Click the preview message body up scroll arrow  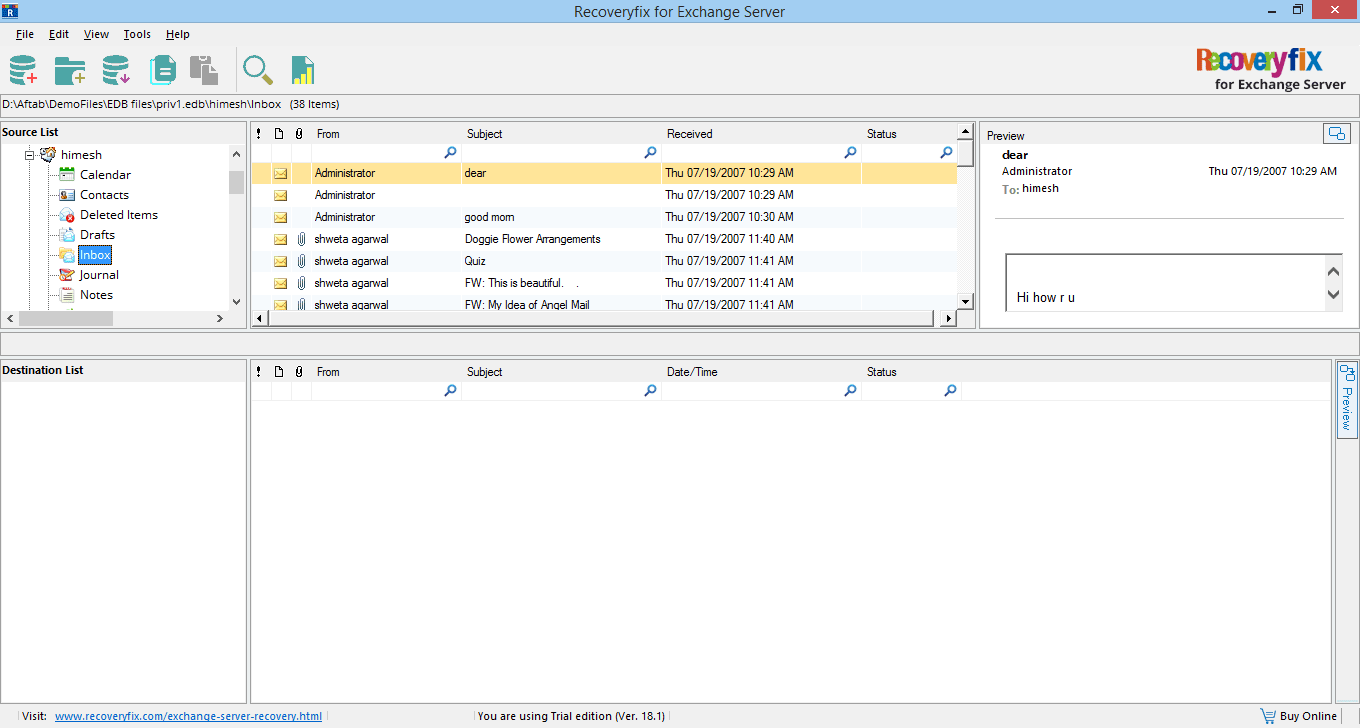coord(1333,272)
